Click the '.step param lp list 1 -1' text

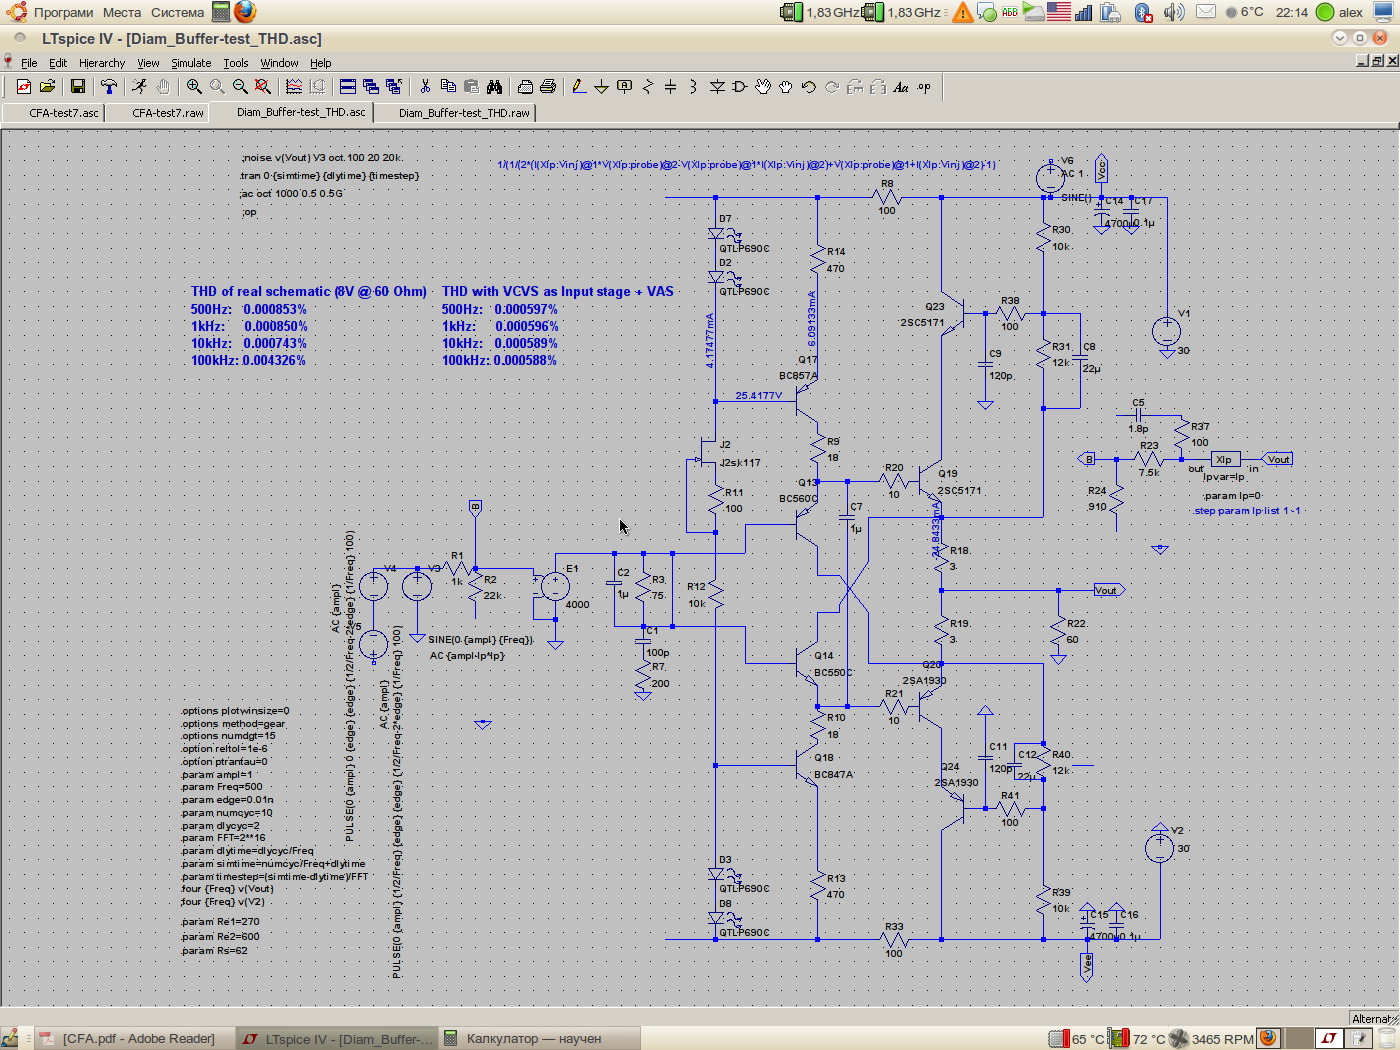(x=1247, y=511)
